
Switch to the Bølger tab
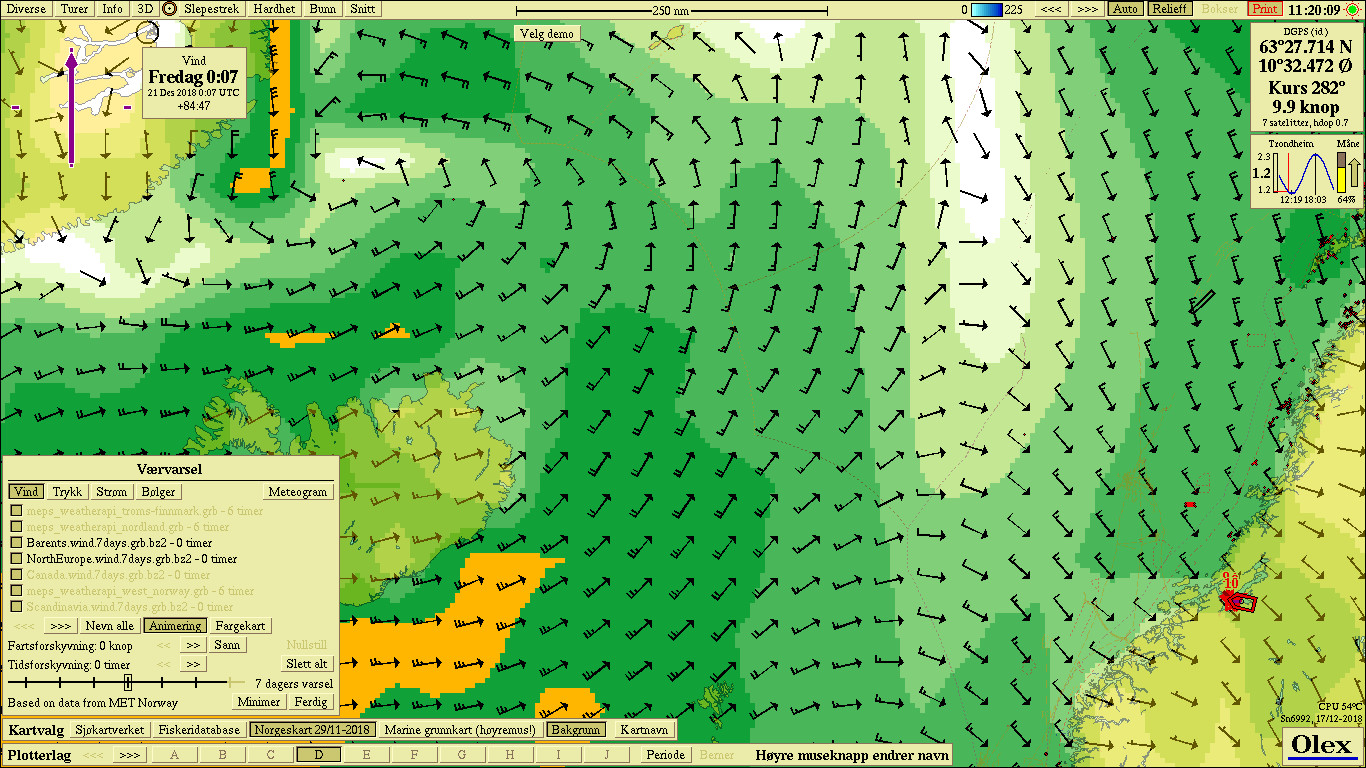click(x=158, y=492)
